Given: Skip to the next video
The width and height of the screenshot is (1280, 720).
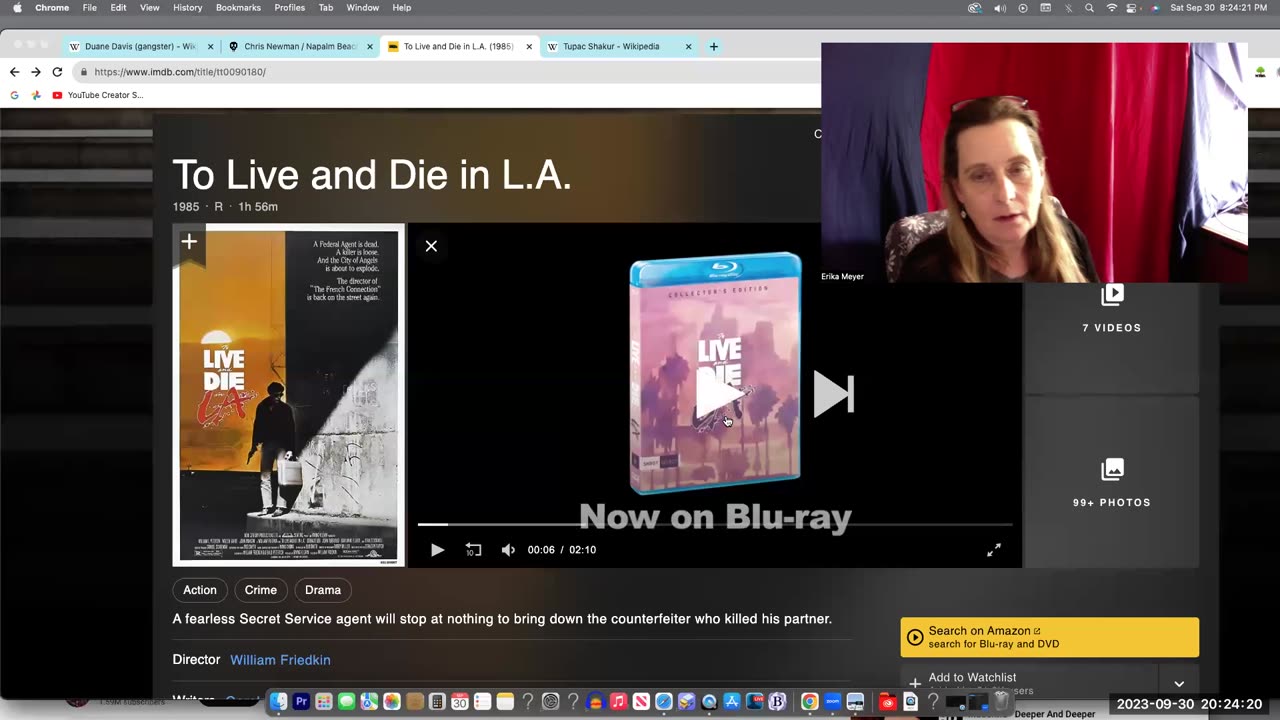Looking at the screenshot, I should 833,394.
